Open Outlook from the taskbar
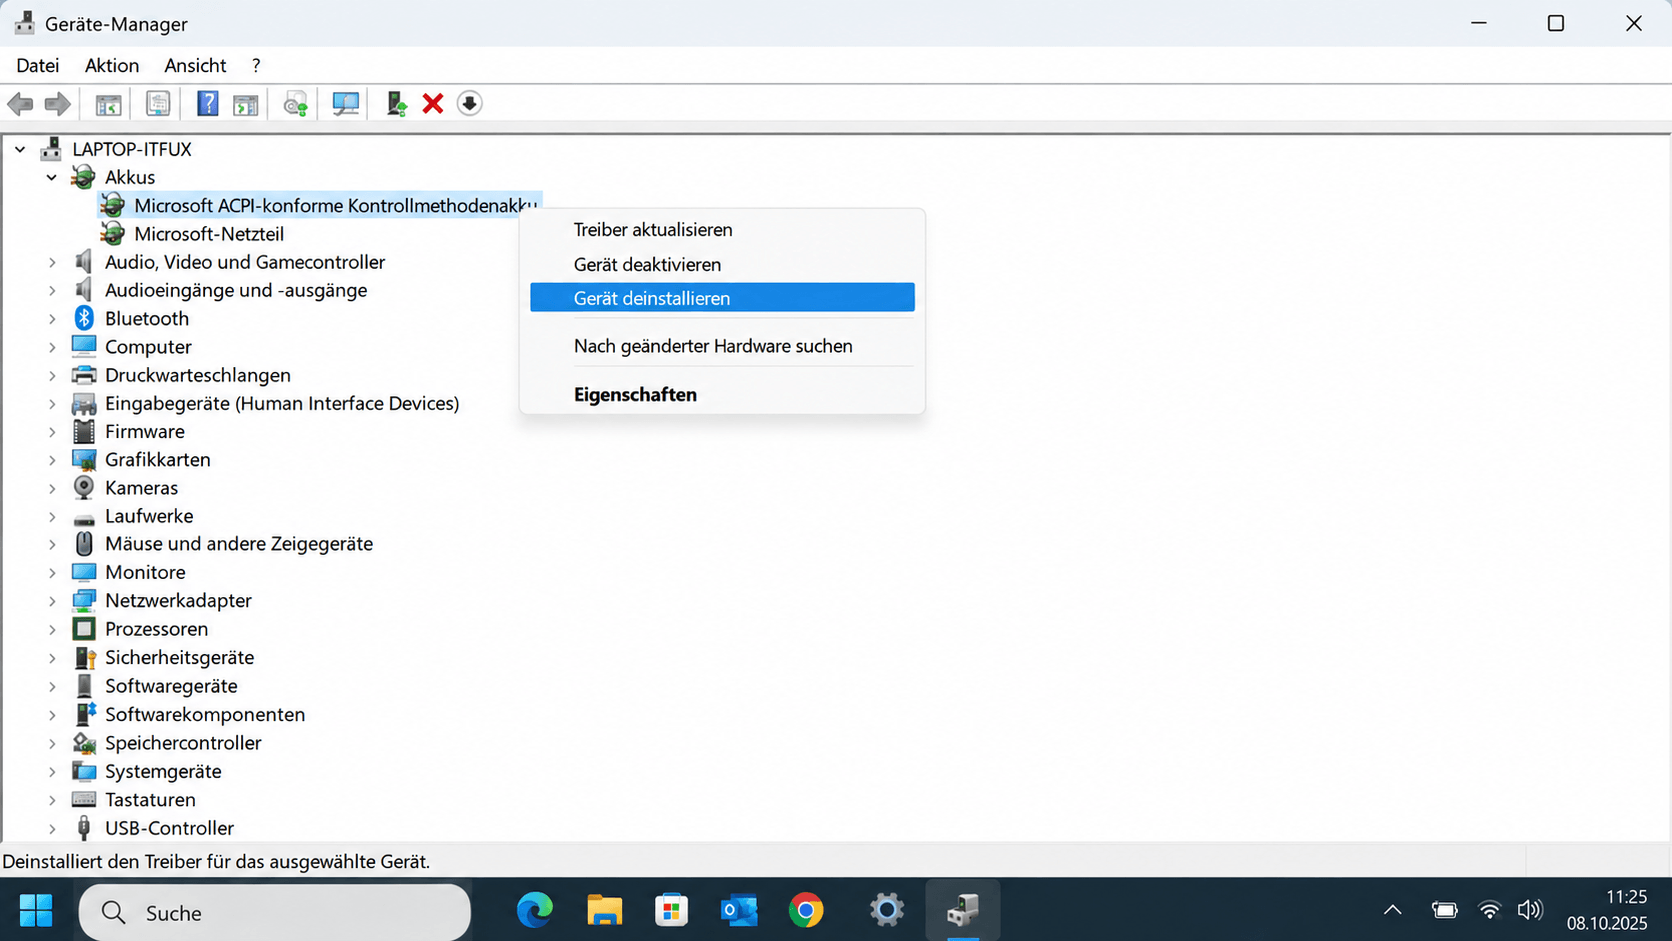This screenshot has height=941, width=1672. [739, 911]
